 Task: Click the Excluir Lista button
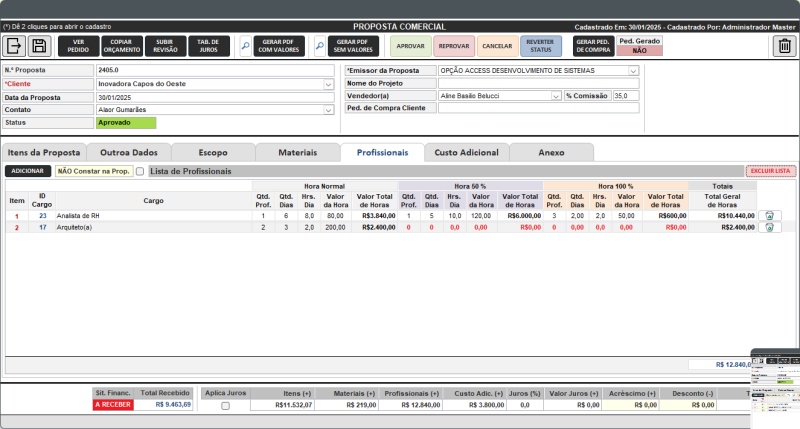click(770, 172)
